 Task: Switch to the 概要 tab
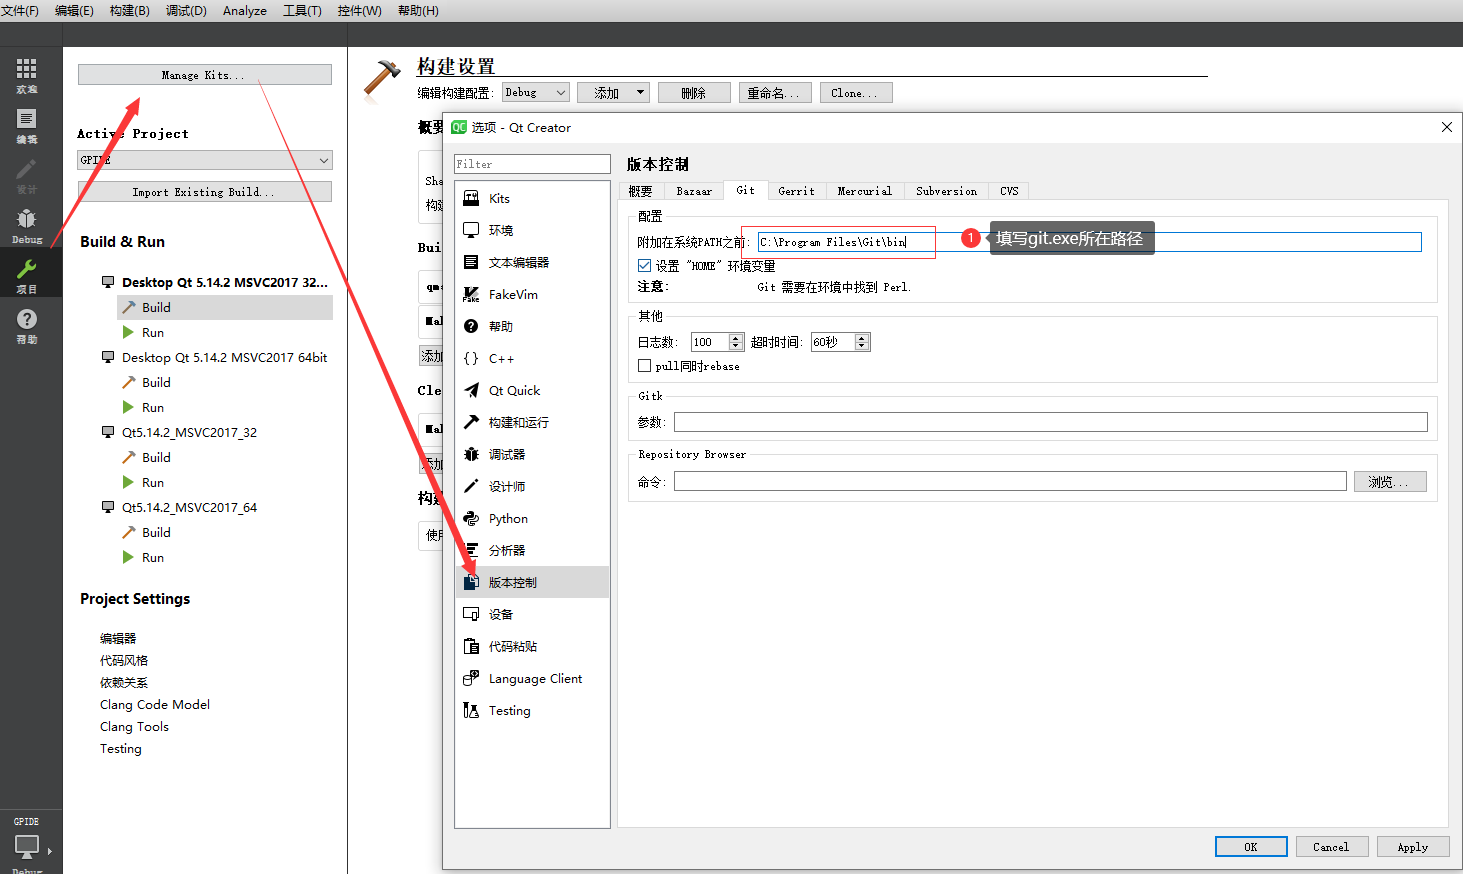coord(641,191)
